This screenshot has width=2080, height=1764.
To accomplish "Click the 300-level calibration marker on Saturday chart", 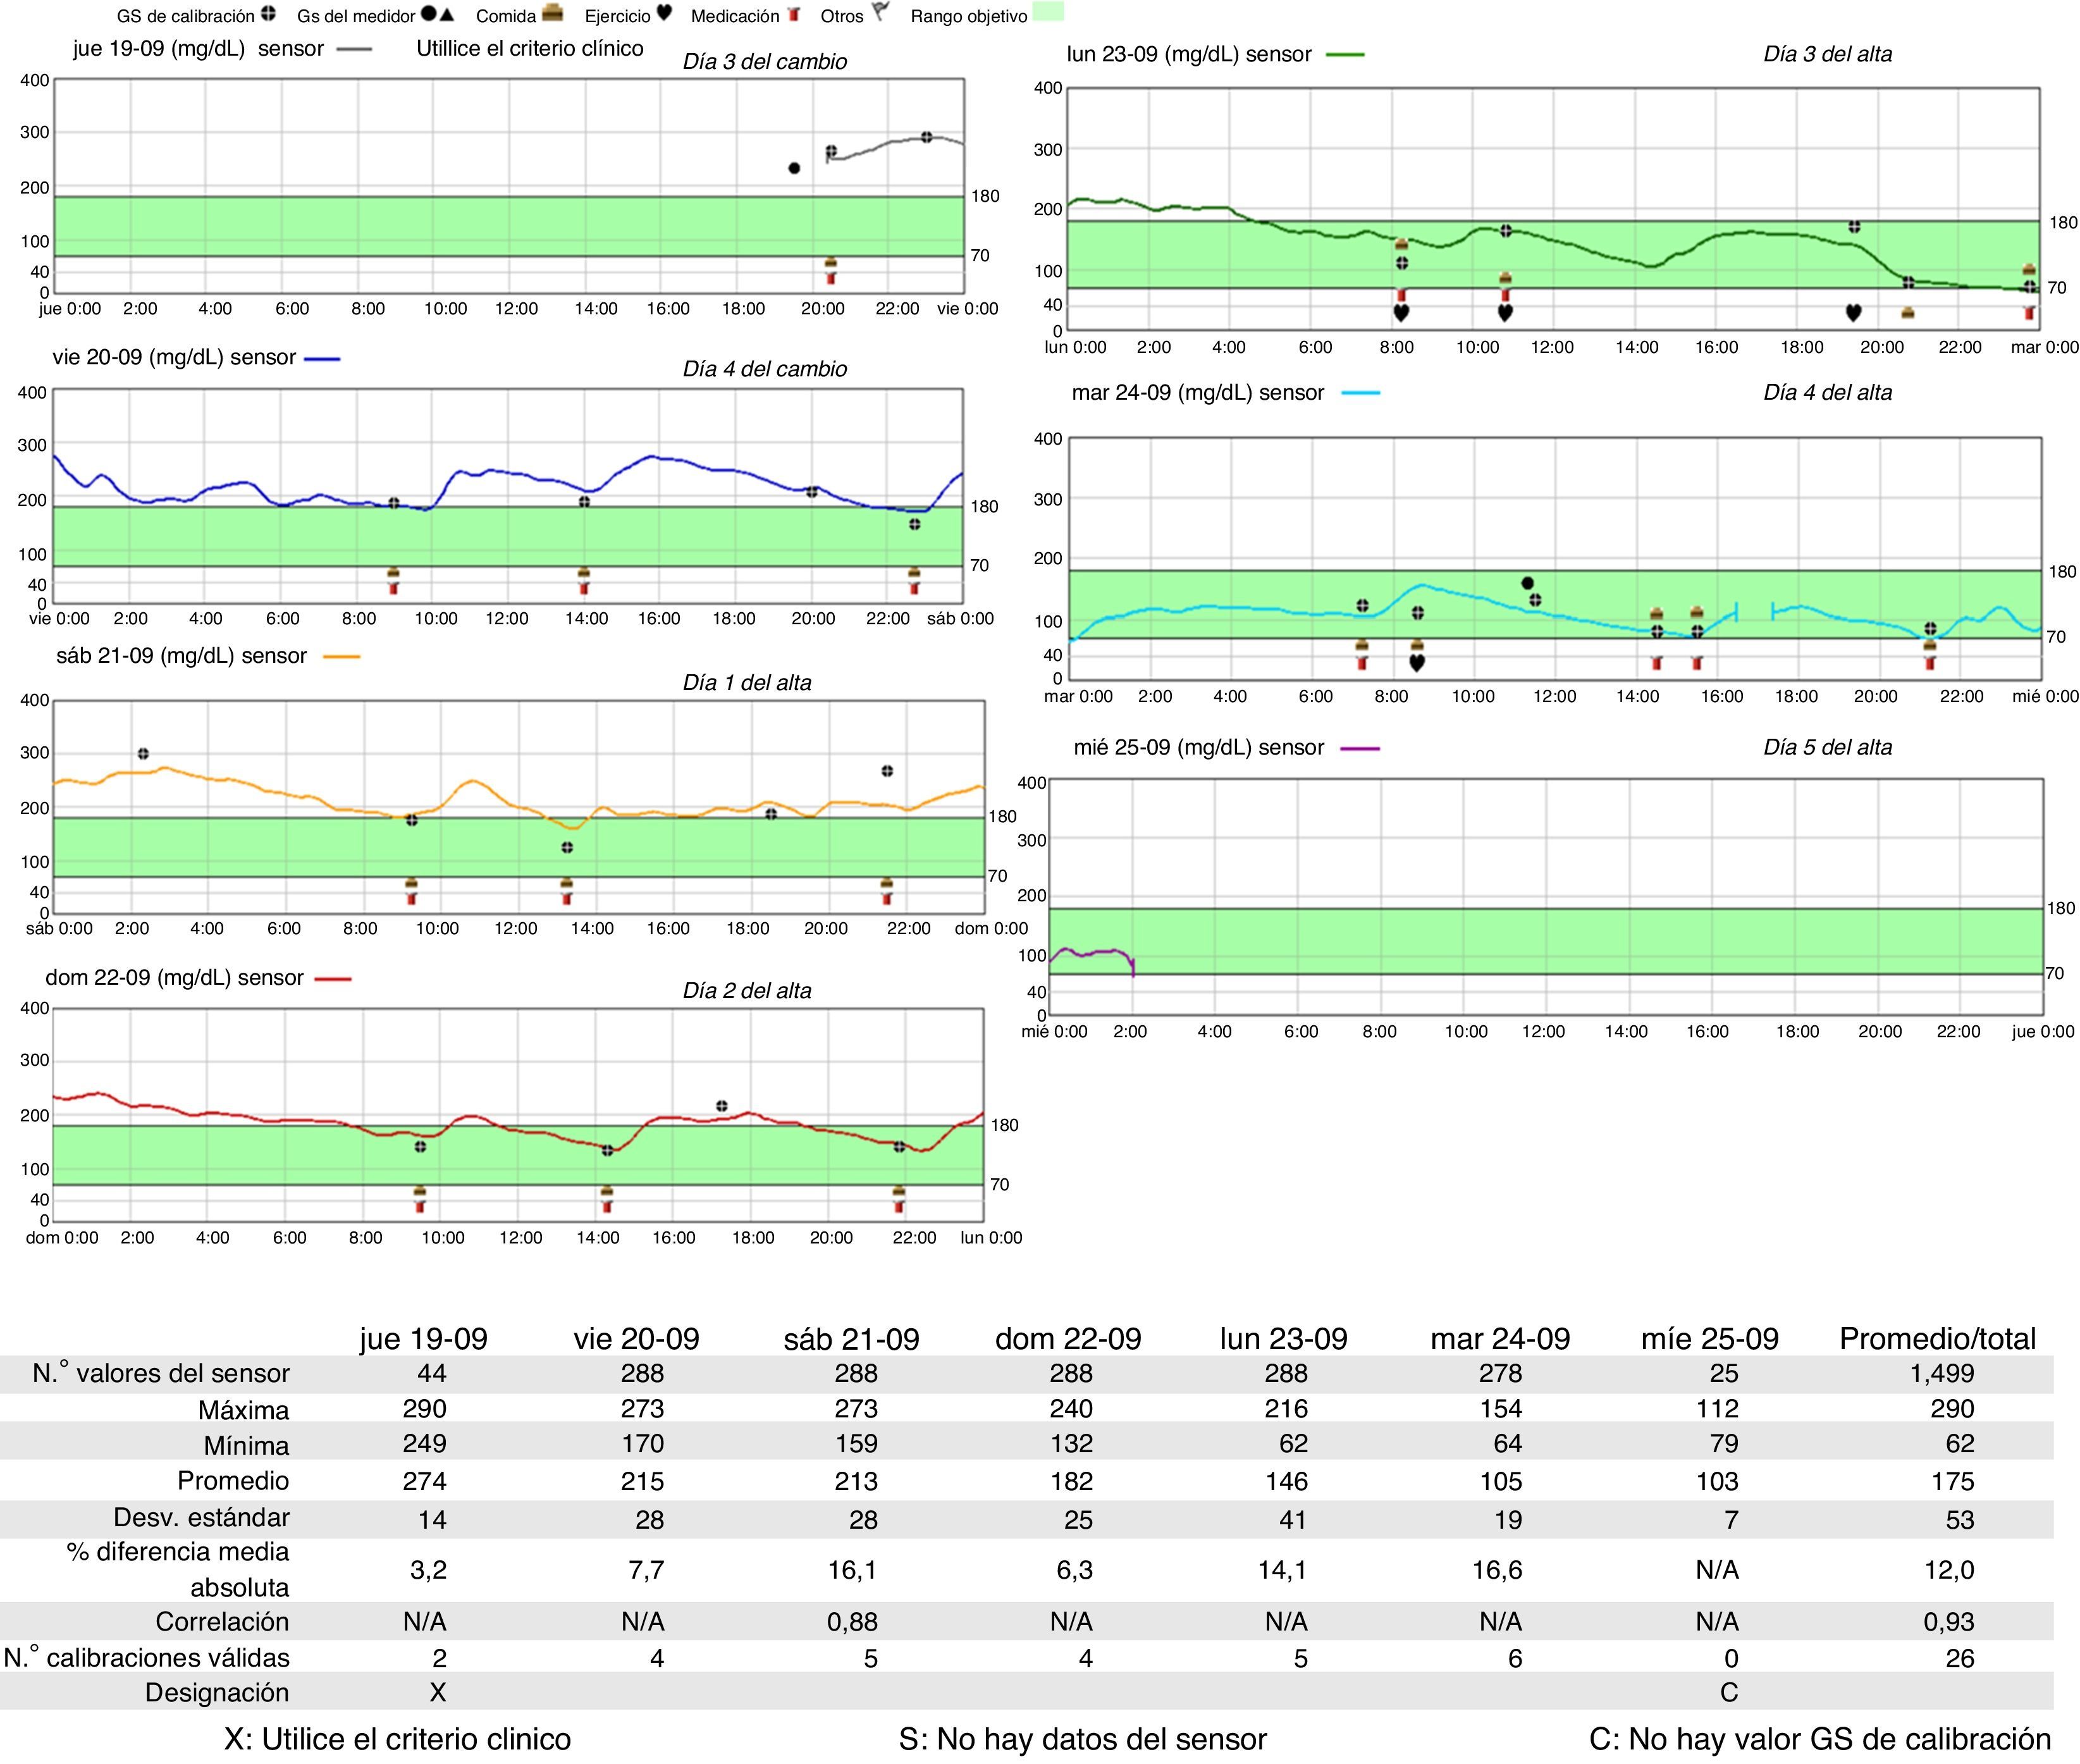I will click(x=143, y=753).
